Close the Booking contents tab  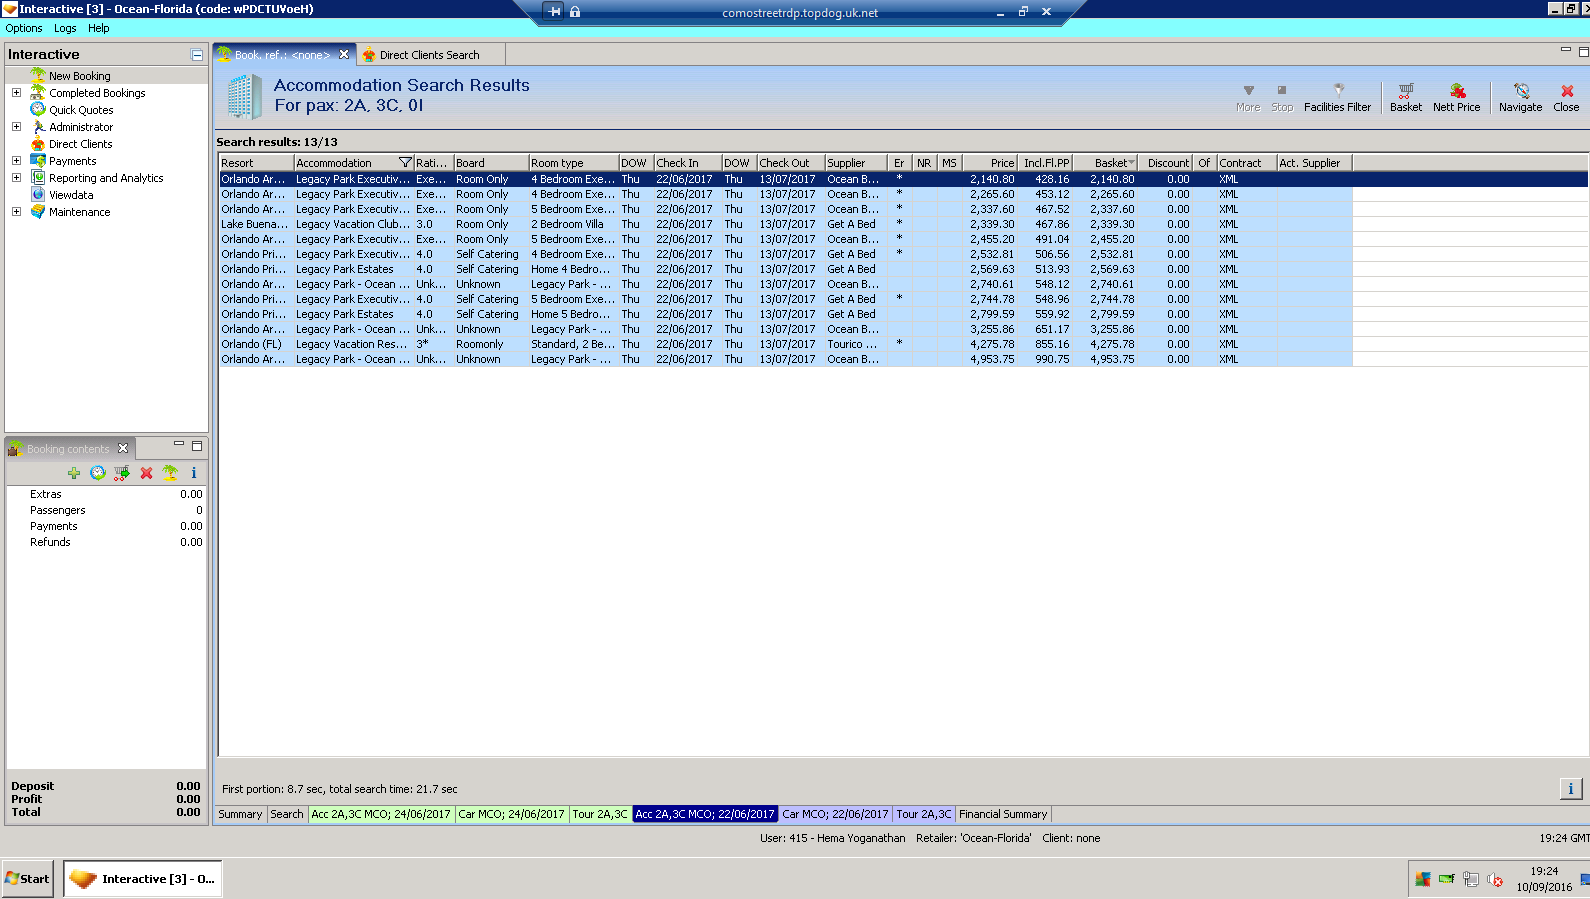(x=123, y=448)
